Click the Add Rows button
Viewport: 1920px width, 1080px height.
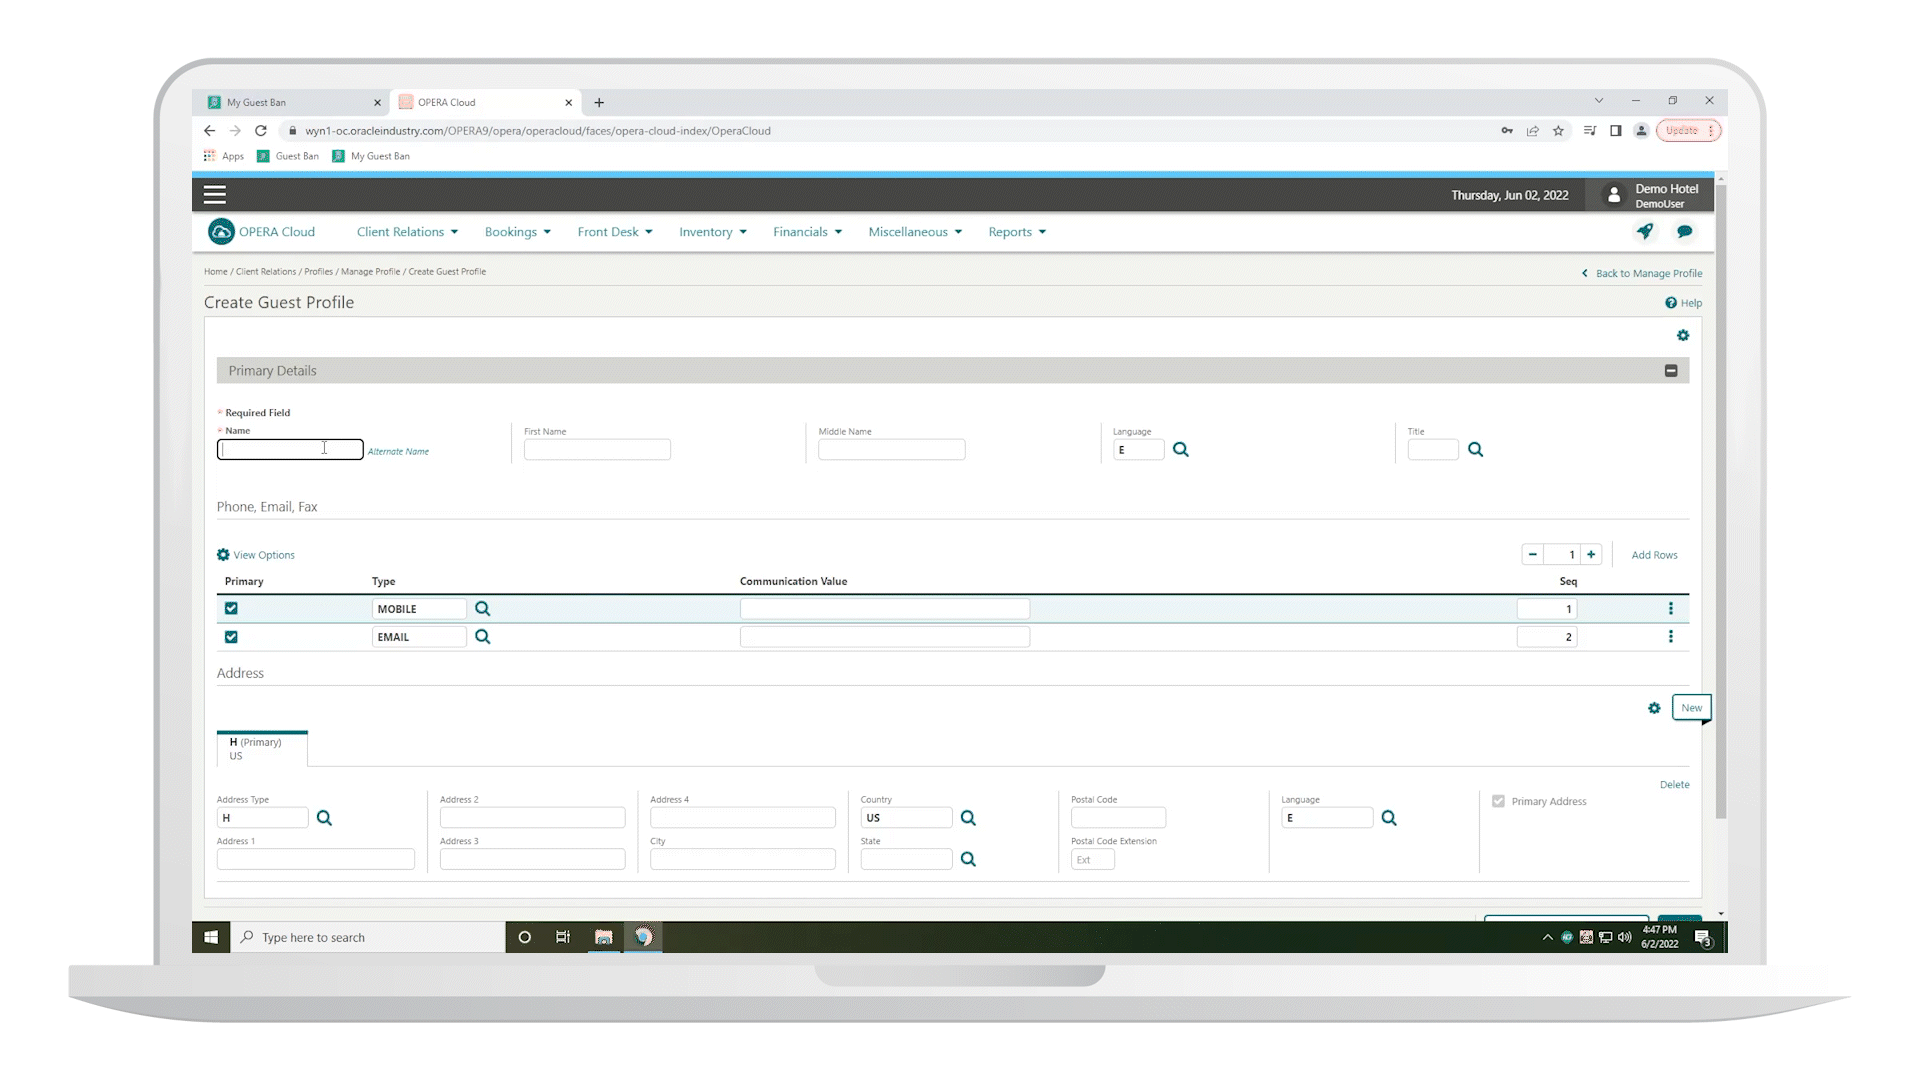(1655, 555)
